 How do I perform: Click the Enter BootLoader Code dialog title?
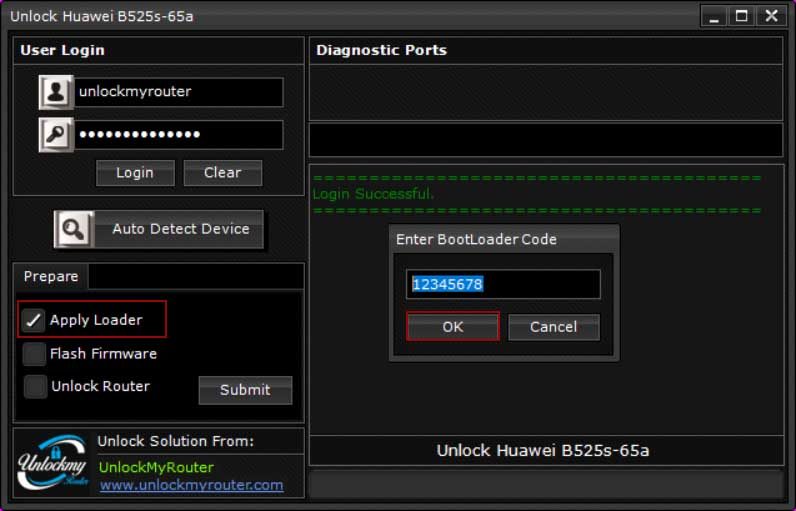[x=476, y=240]
